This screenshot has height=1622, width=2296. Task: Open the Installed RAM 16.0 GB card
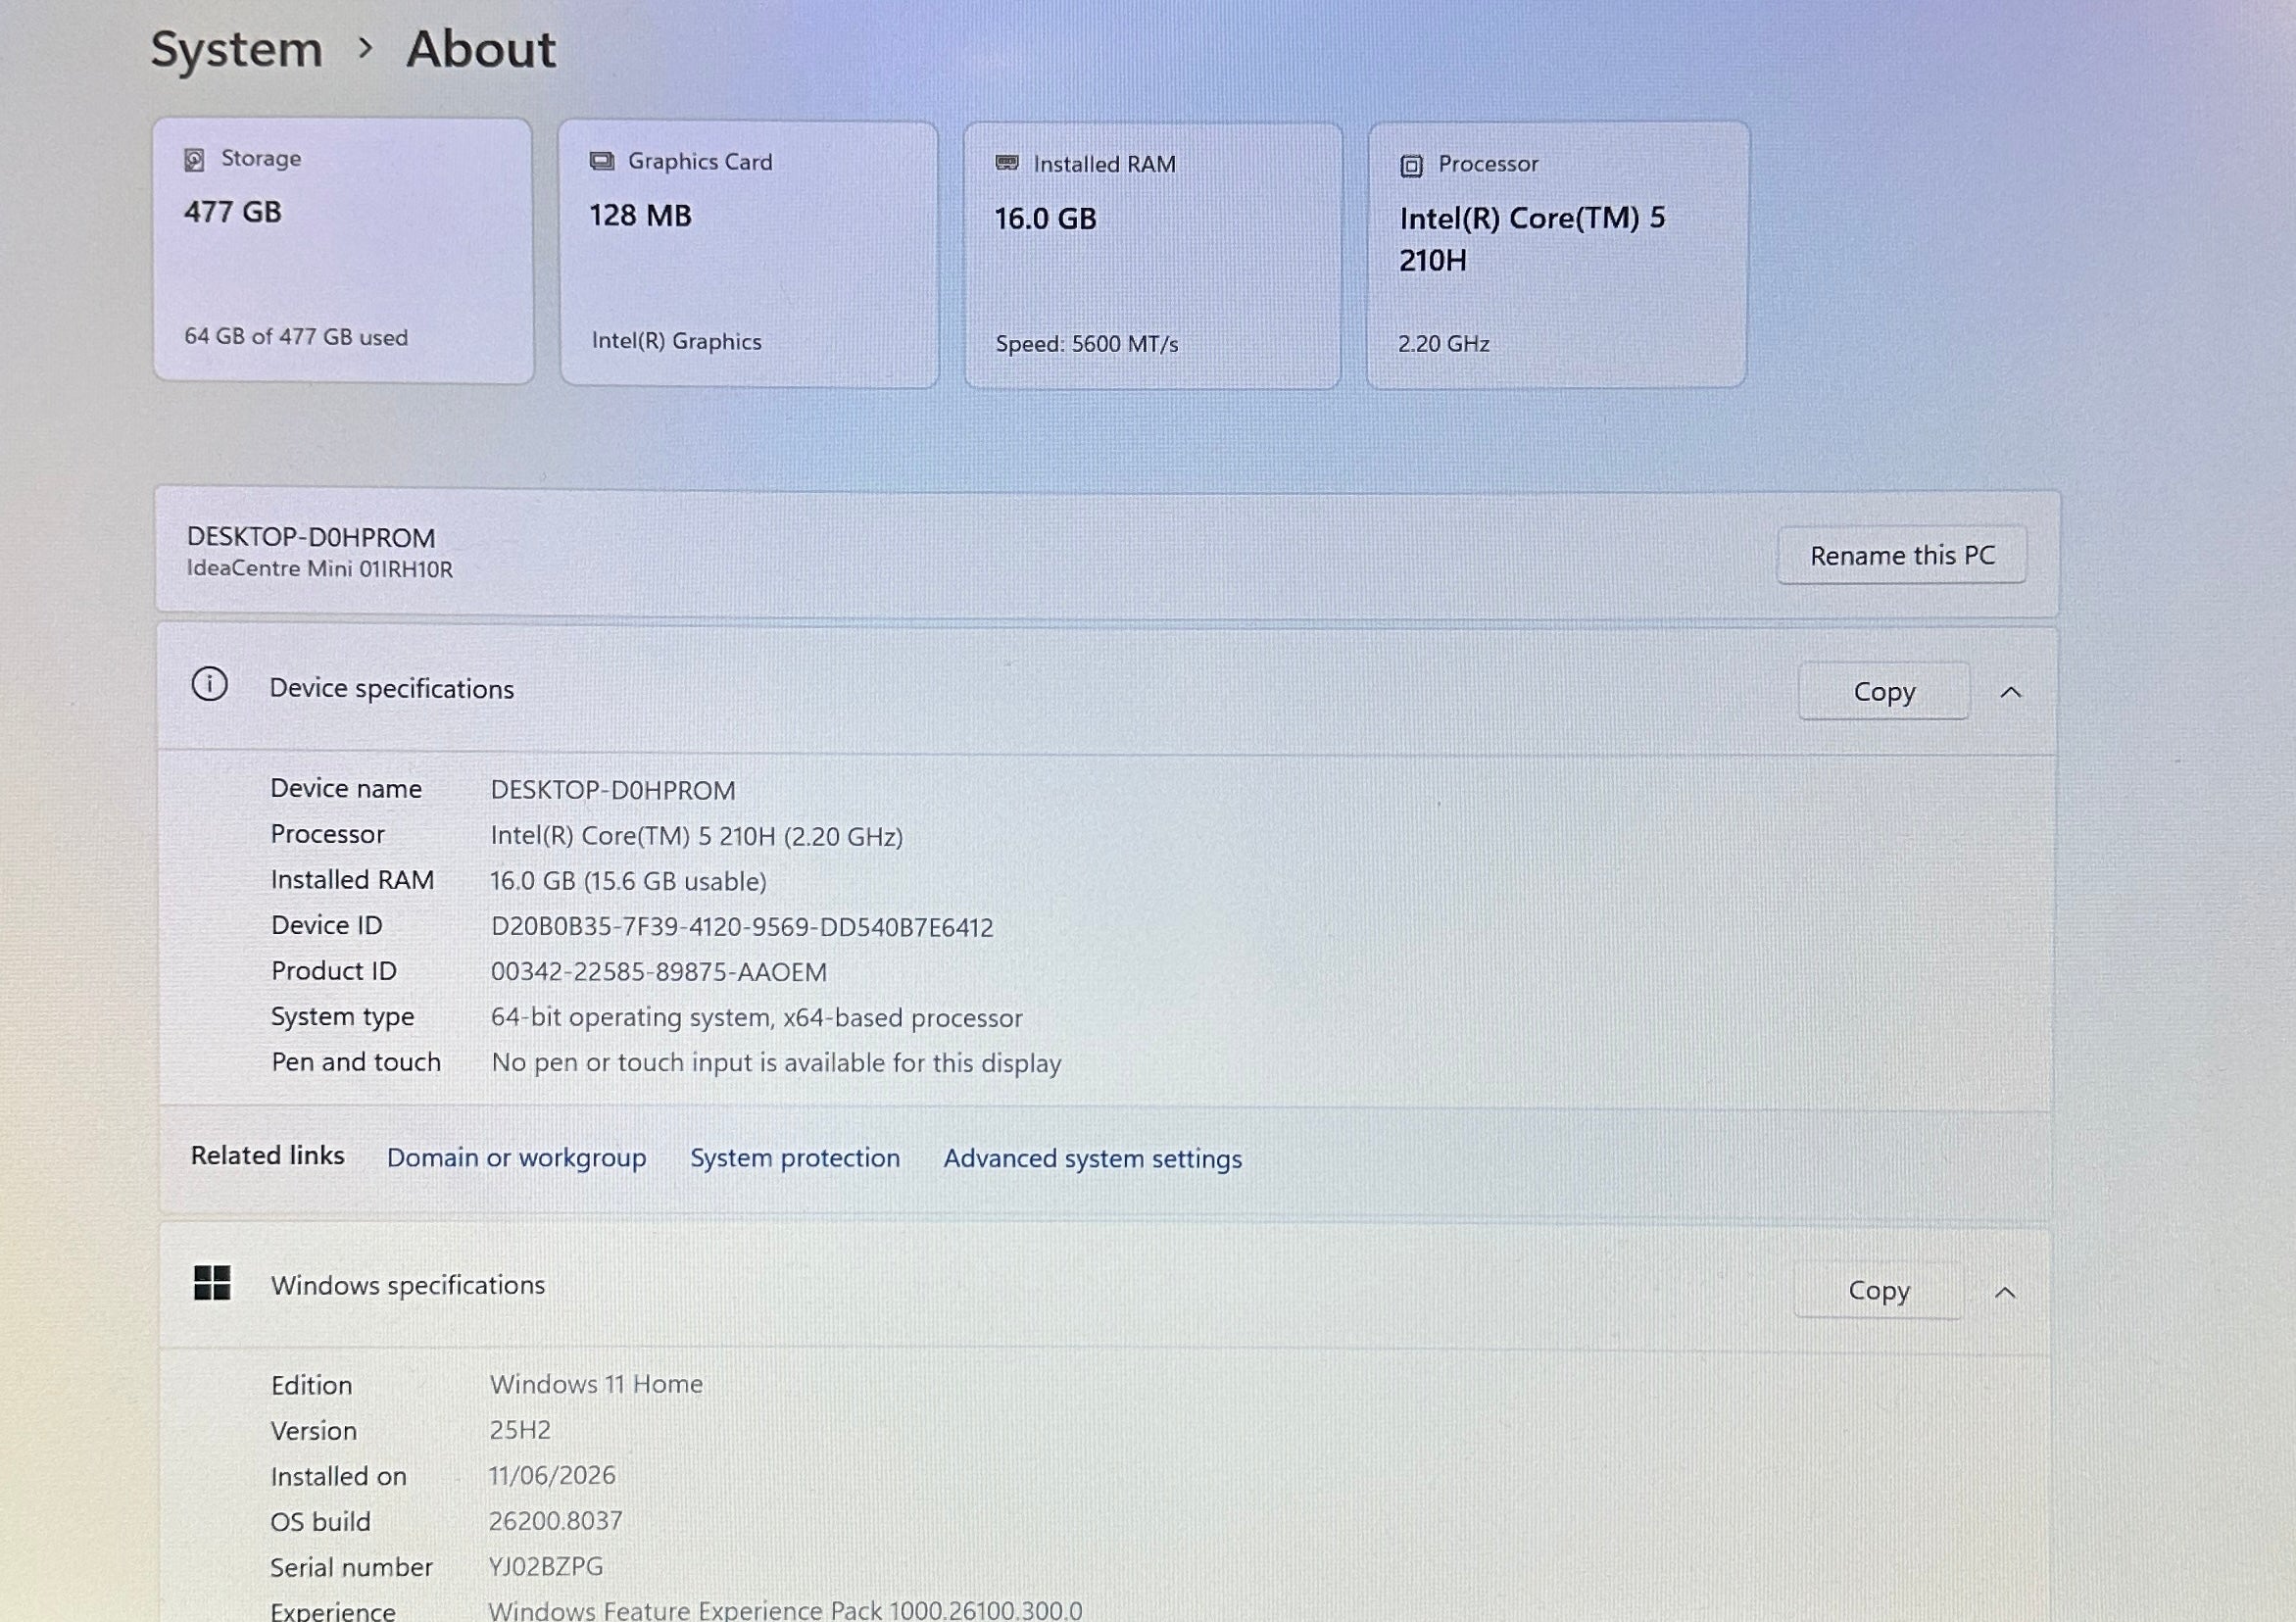1152,255
